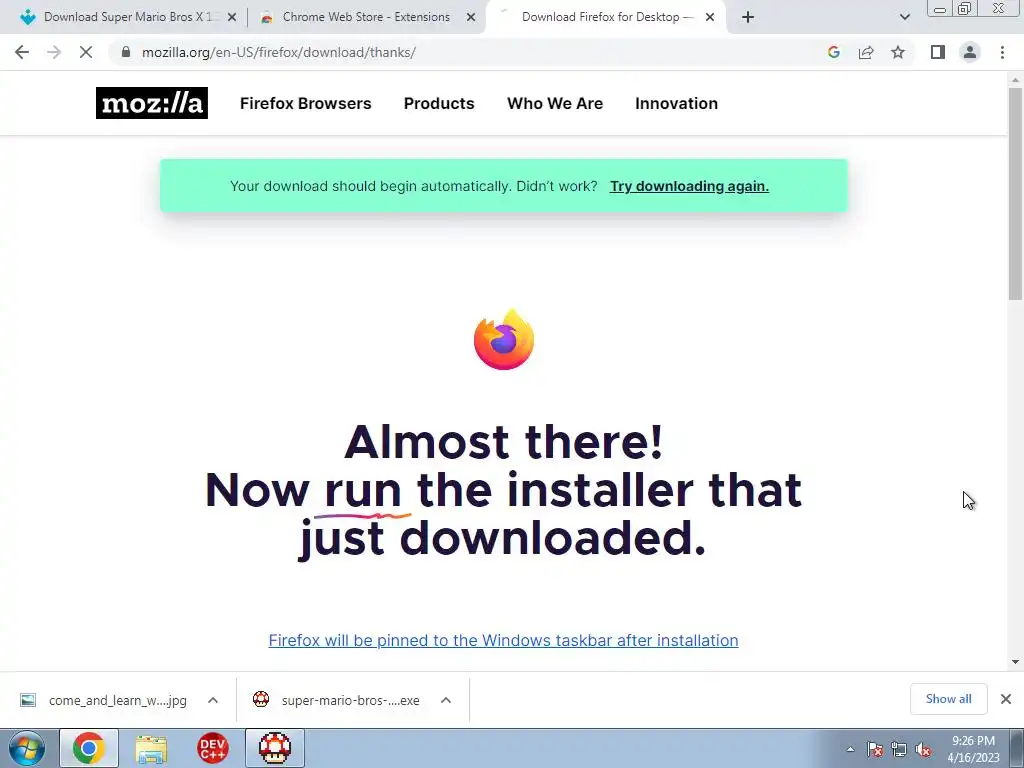Expand options for super-mario-bros exe download

coord(446,700)
